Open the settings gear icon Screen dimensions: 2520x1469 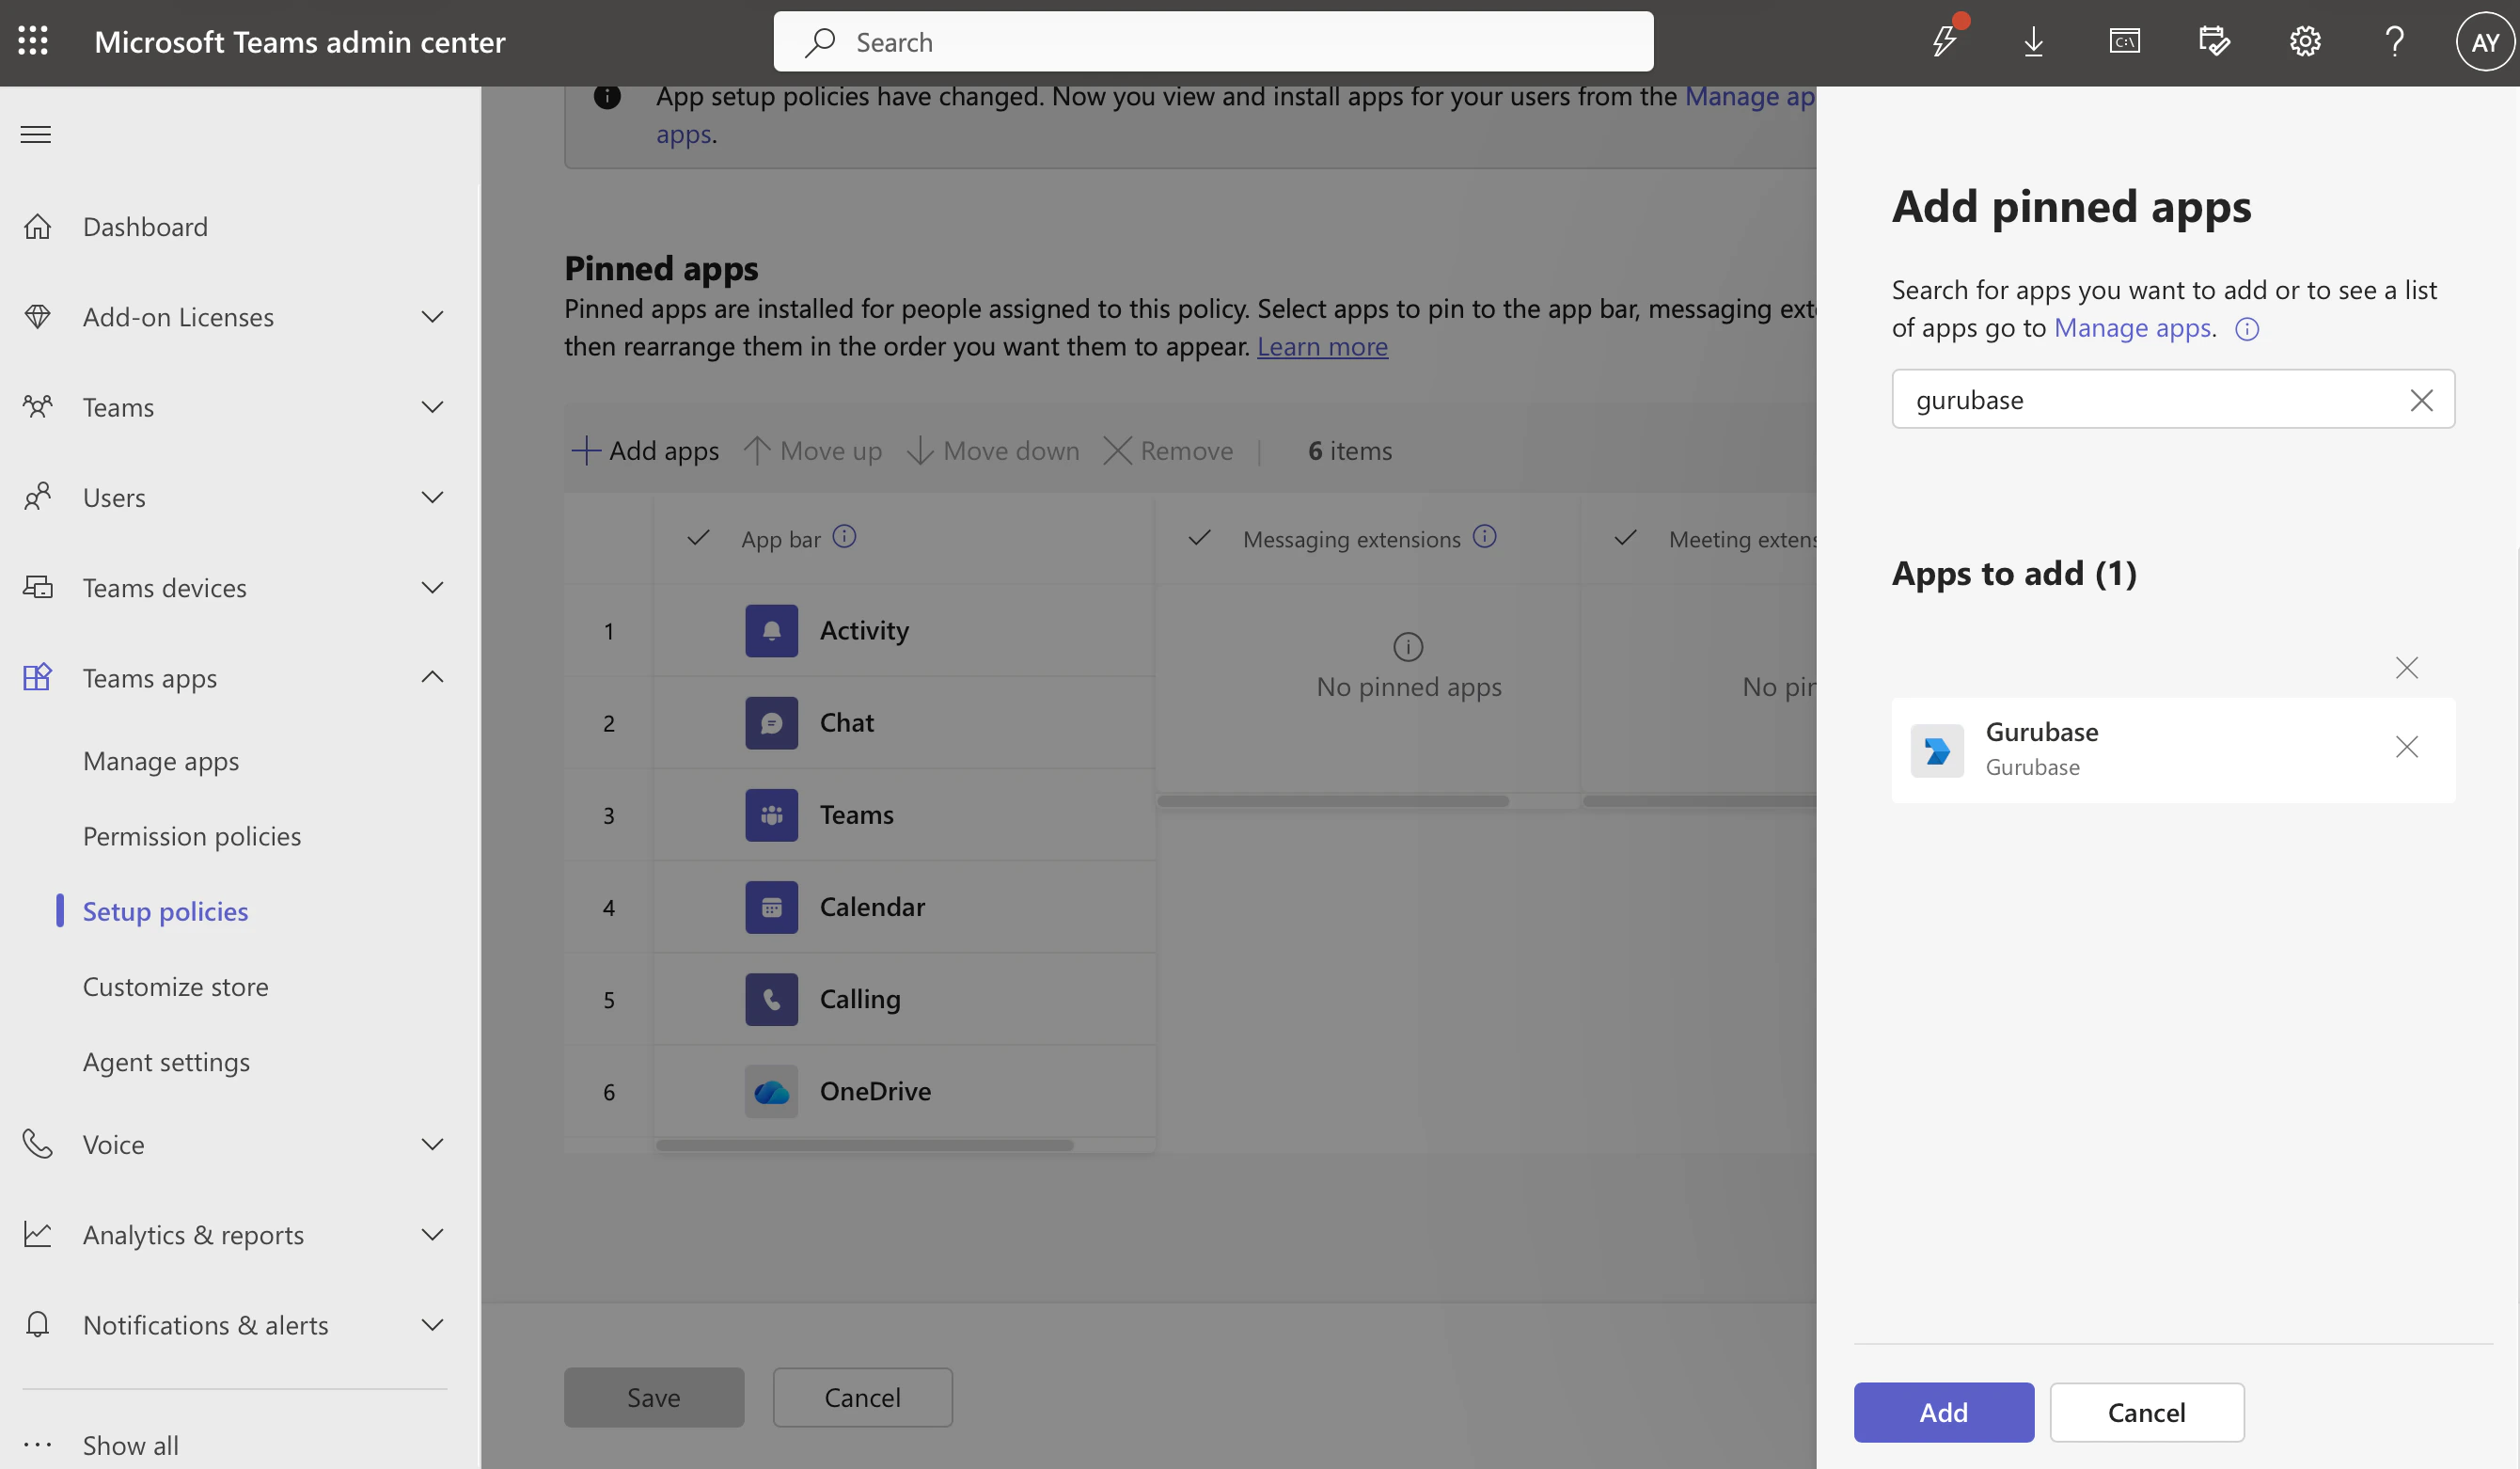[2305, 41]
